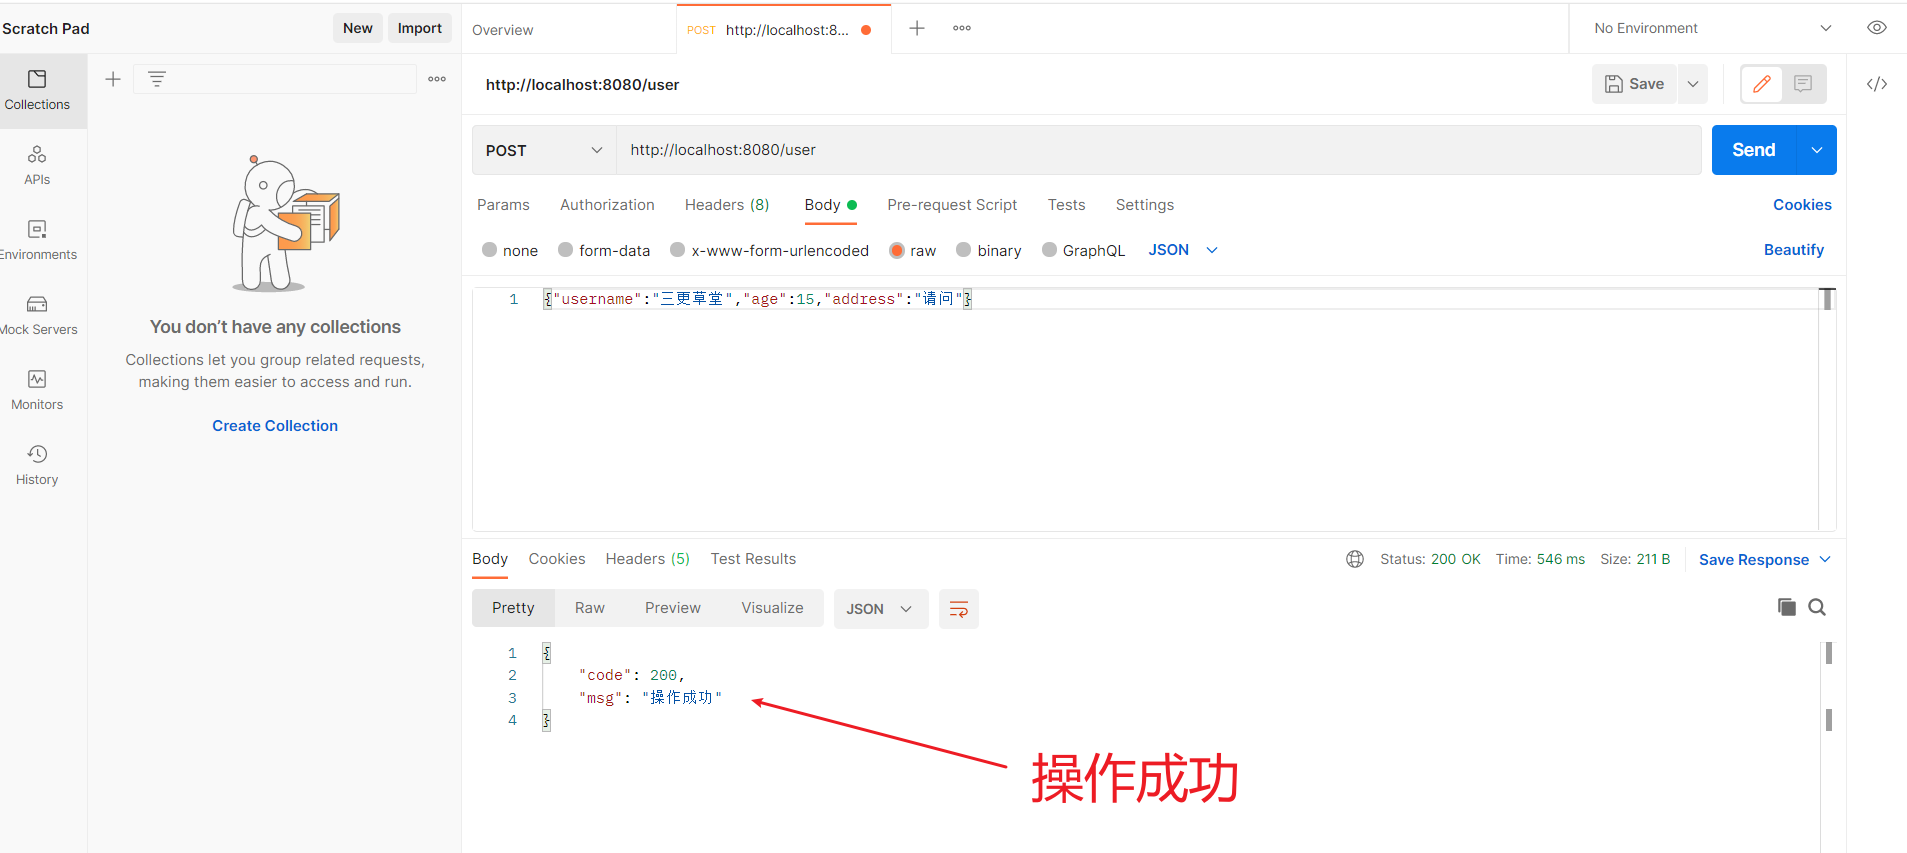This screenshot has height=853, width=1907.
Task: Open the response JSON format dropdown
Action: coord(880,609)
